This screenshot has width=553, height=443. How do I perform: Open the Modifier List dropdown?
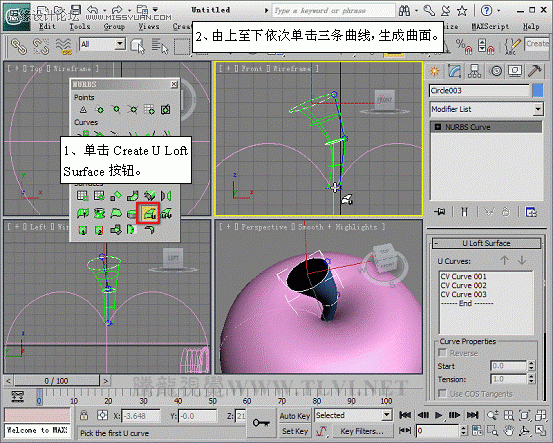(538, 109)
